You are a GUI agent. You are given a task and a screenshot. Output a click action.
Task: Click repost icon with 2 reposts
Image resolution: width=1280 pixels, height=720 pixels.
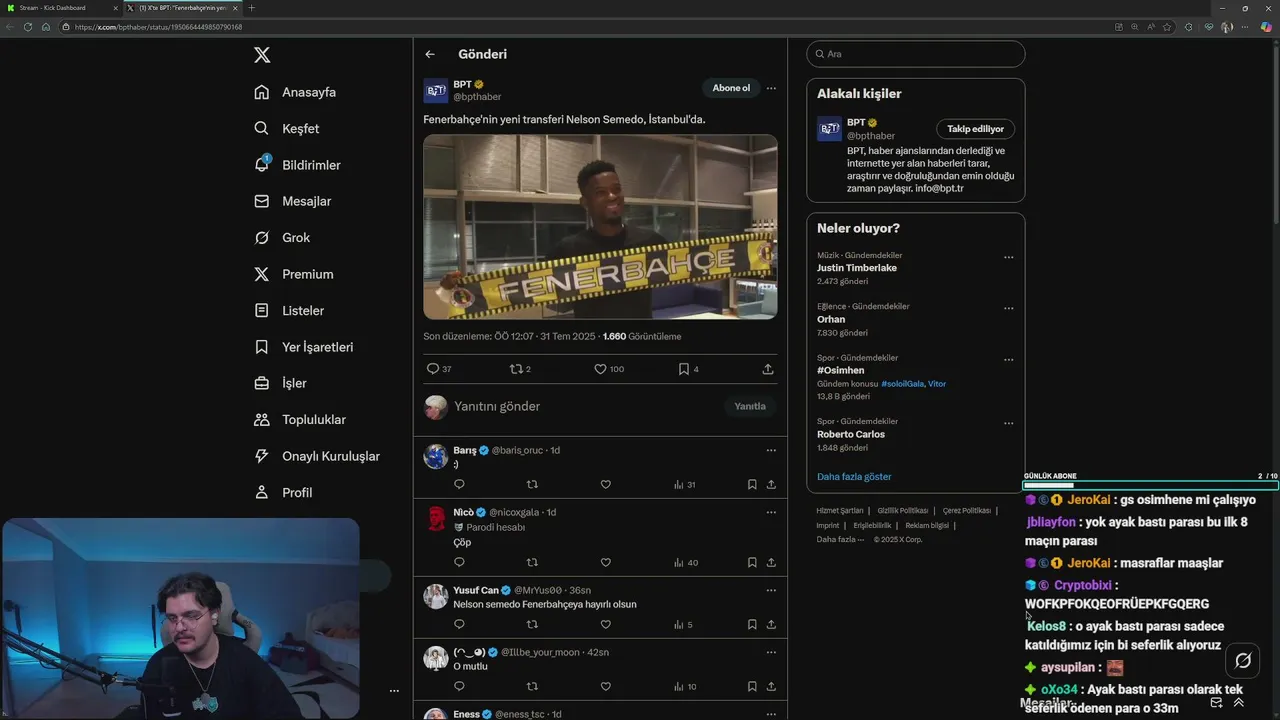tap(516, 369)
